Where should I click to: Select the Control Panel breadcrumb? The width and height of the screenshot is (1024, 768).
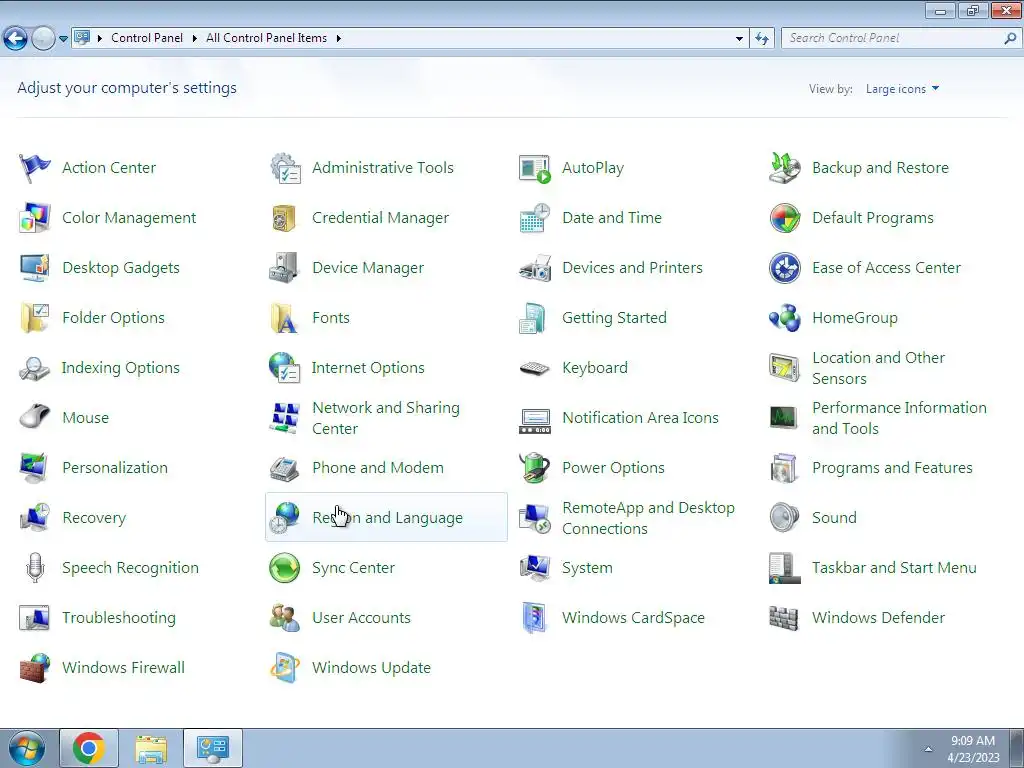(x=147, y=38)
